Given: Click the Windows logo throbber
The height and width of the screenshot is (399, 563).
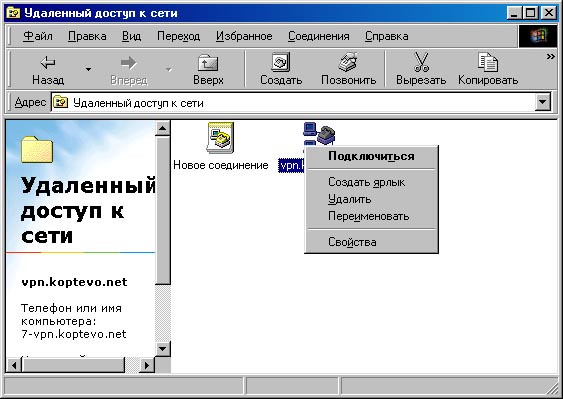Looking at the screenshot, I should tap(538, 36).
